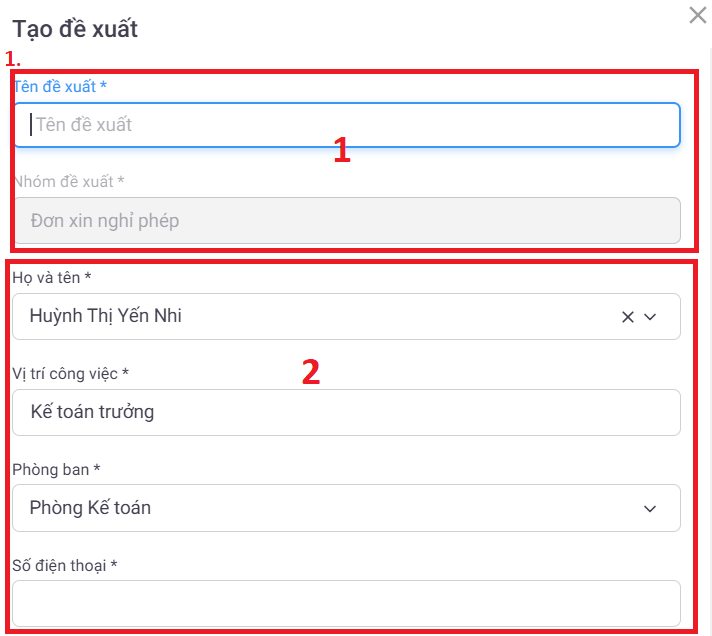Click the large red number 1 annotation

342,152
